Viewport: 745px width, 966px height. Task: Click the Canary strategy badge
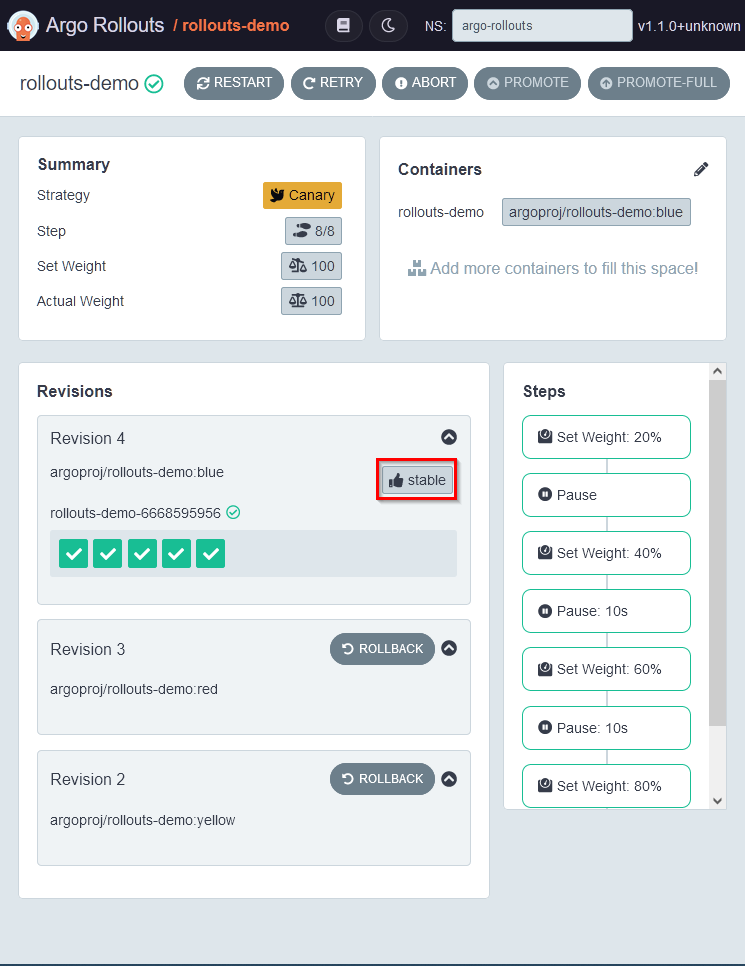[x=302, y=195]
